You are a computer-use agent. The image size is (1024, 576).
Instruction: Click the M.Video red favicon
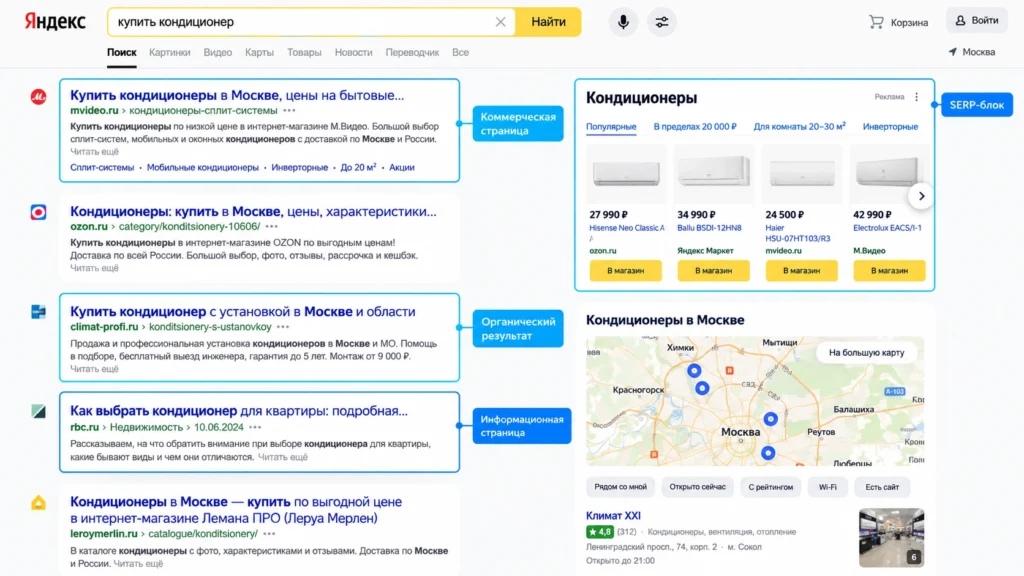(39, 97)
